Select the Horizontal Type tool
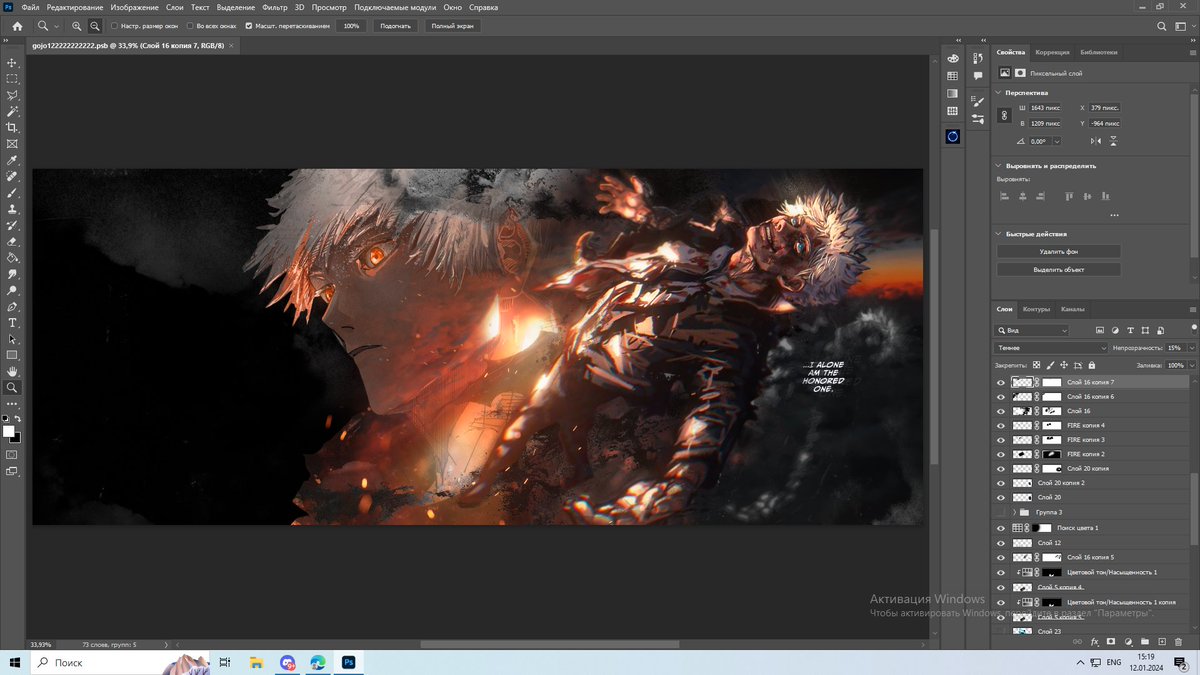The width and height of the screenshot is (1200, 675). [x=12, y=322]
